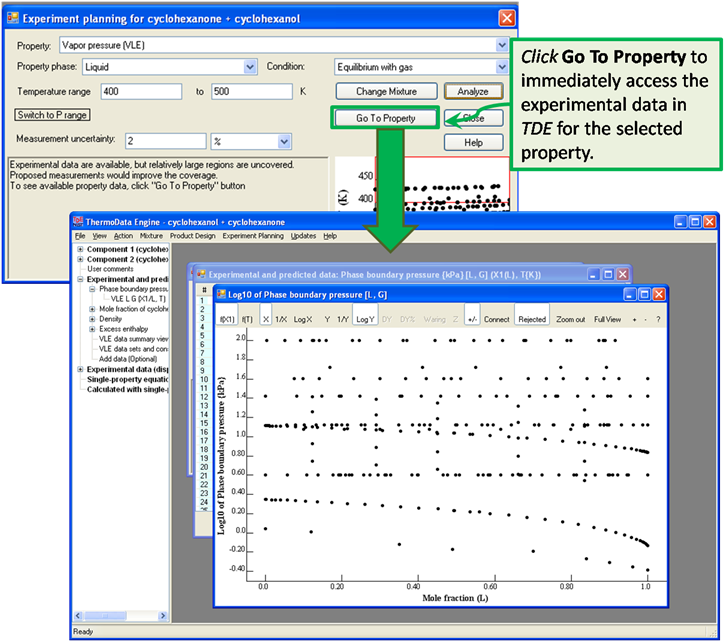Click the Analyze button
The image size is (727, 642).
click(473, 91)
